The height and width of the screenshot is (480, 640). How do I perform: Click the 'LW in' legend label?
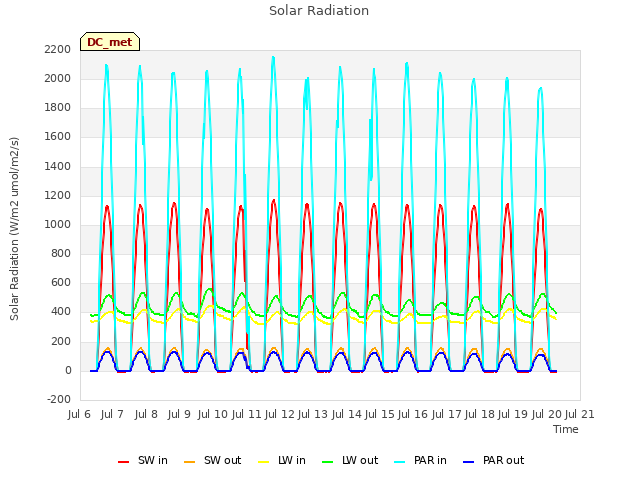coord(291,460)
